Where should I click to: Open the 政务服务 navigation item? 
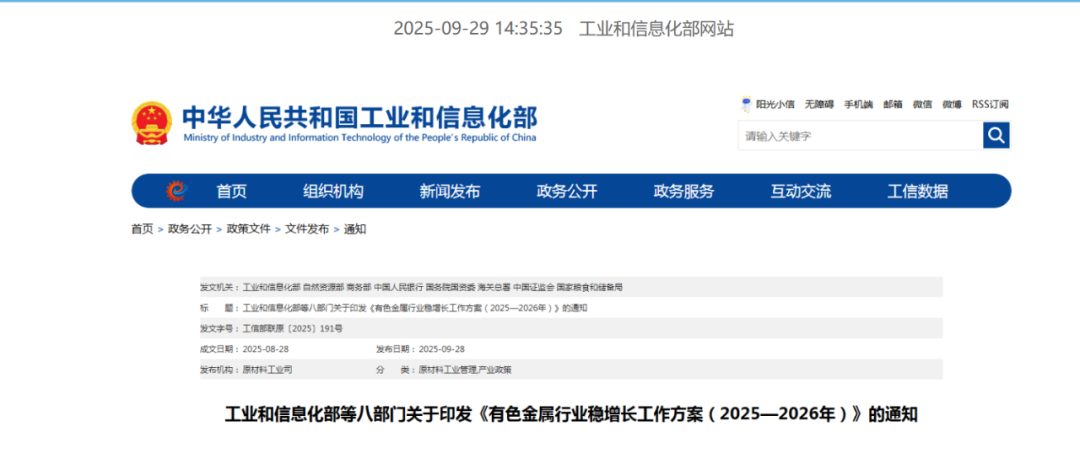[684, 191]
